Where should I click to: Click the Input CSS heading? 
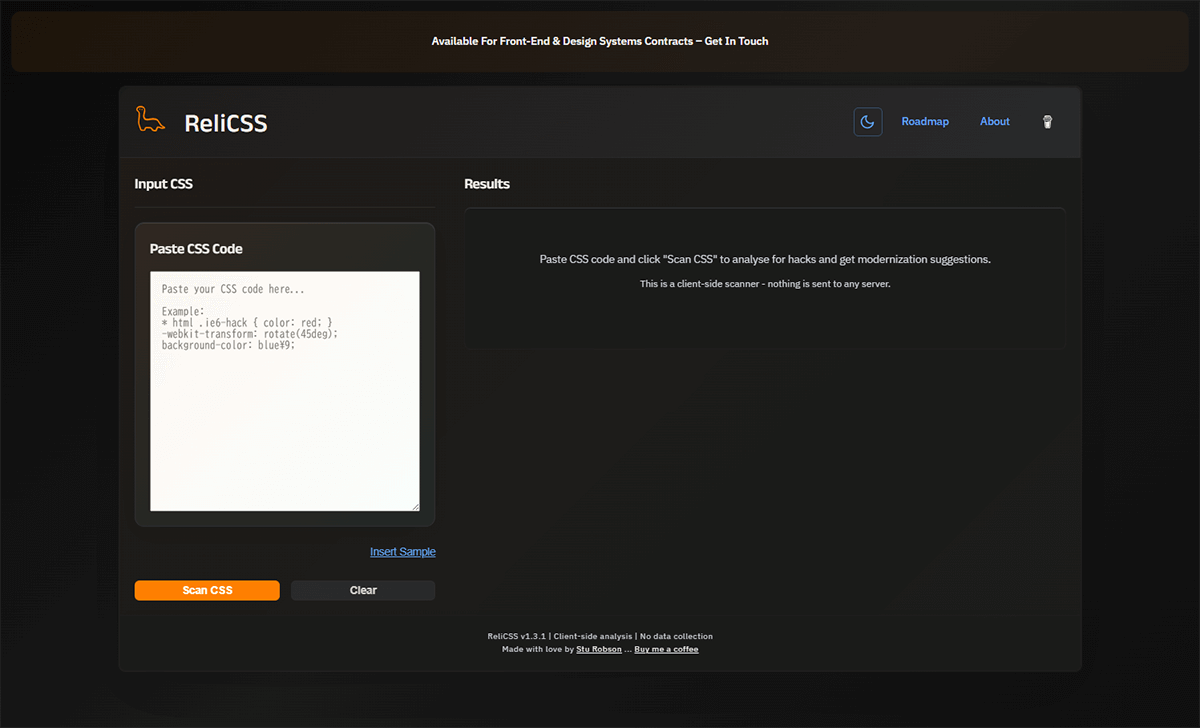[x=164, y=184]
